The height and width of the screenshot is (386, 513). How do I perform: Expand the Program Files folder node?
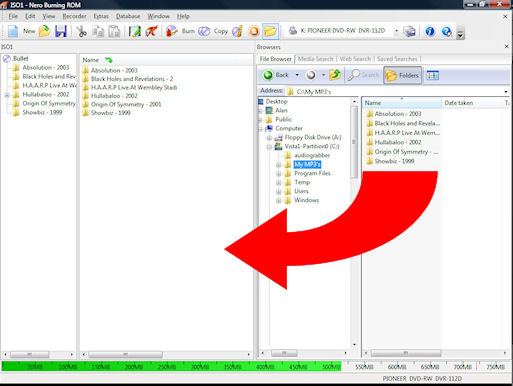[279, 174]
